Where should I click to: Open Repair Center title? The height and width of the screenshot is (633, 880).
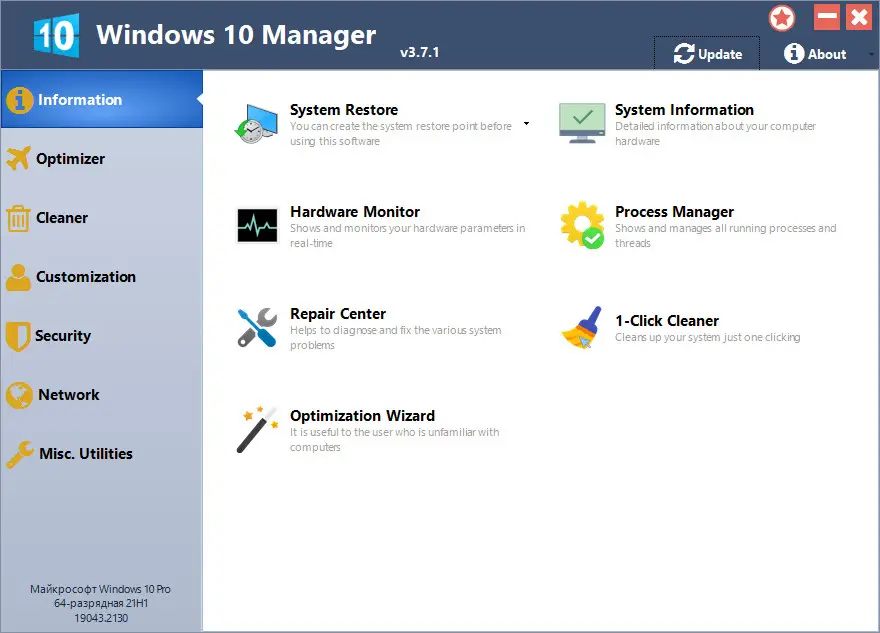338,314
